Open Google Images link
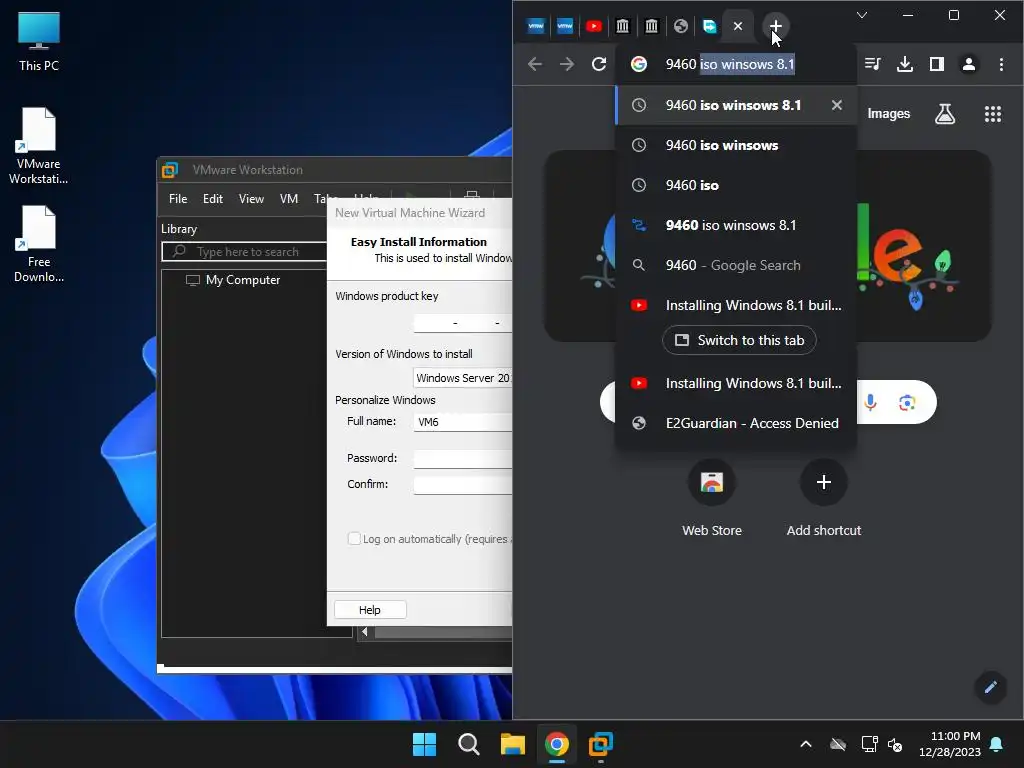The height and width of the screenshot is (768, 1024). pos(888,114)
